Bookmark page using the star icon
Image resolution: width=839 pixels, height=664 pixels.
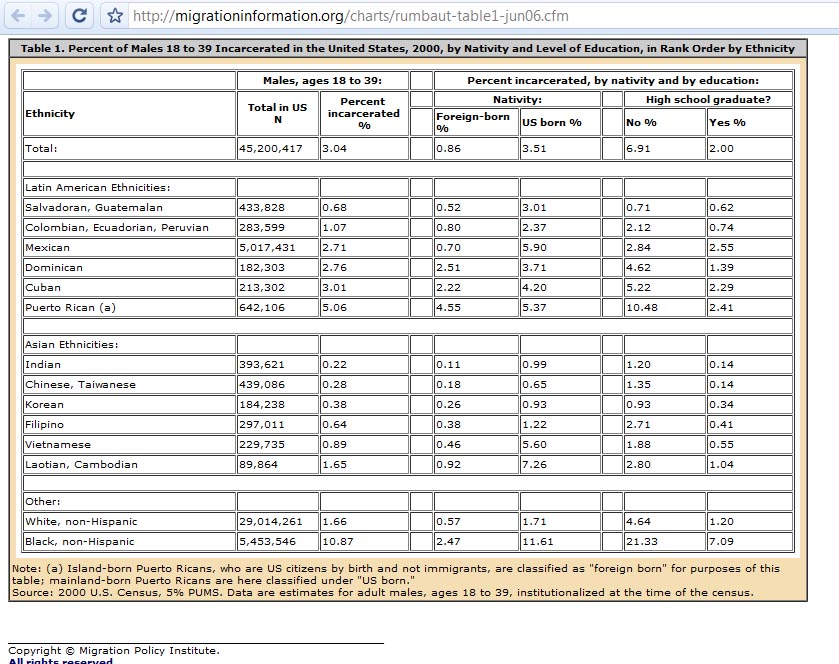point(115,16)
